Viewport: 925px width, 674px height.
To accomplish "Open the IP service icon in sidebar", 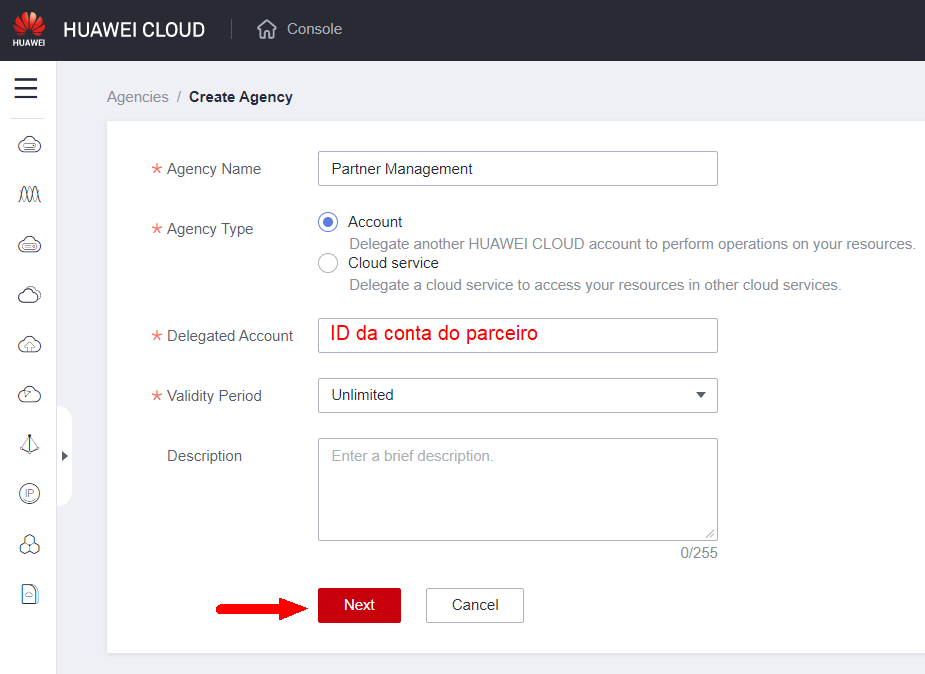I will click(x=29, y=494).
